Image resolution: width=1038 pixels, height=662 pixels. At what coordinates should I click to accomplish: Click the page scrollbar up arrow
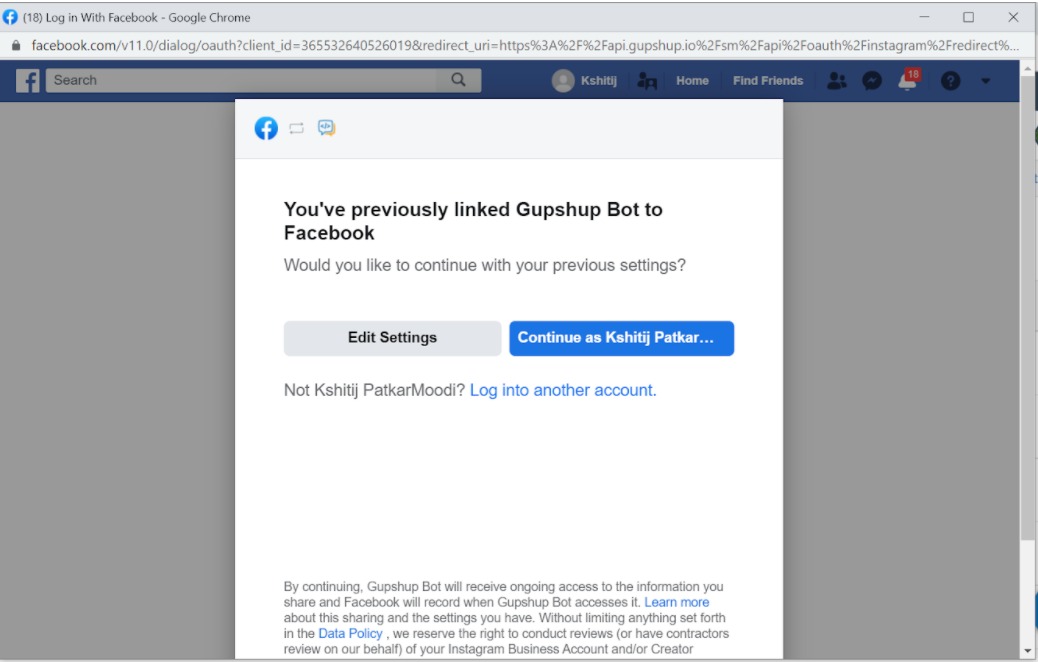tap(1027, 68)
